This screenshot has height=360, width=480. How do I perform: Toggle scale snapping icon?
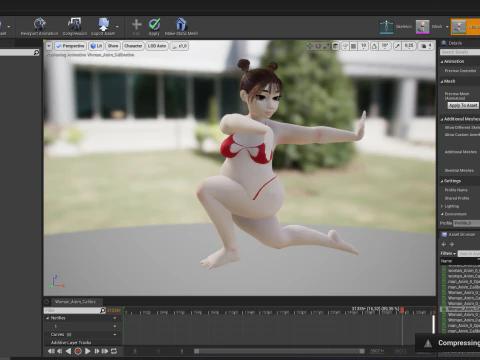pyautogui.click(x=397, y=46)
